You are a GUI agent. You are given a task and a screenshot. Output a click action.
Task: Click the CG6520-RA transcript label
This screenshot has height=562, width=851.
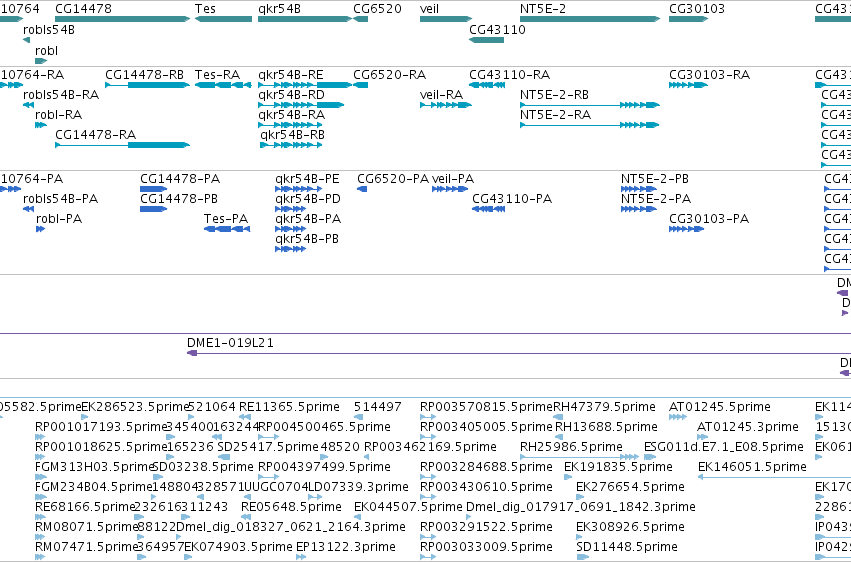pos(390,74)
